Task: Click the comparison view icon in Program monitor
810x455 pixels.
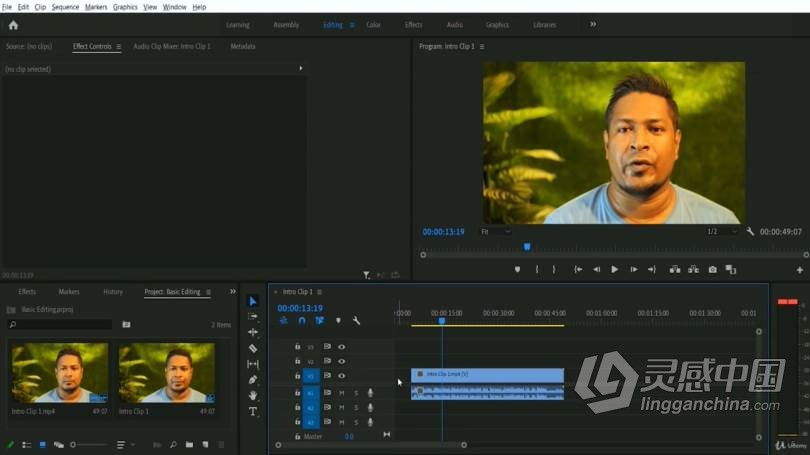Action: click(730, 270)
